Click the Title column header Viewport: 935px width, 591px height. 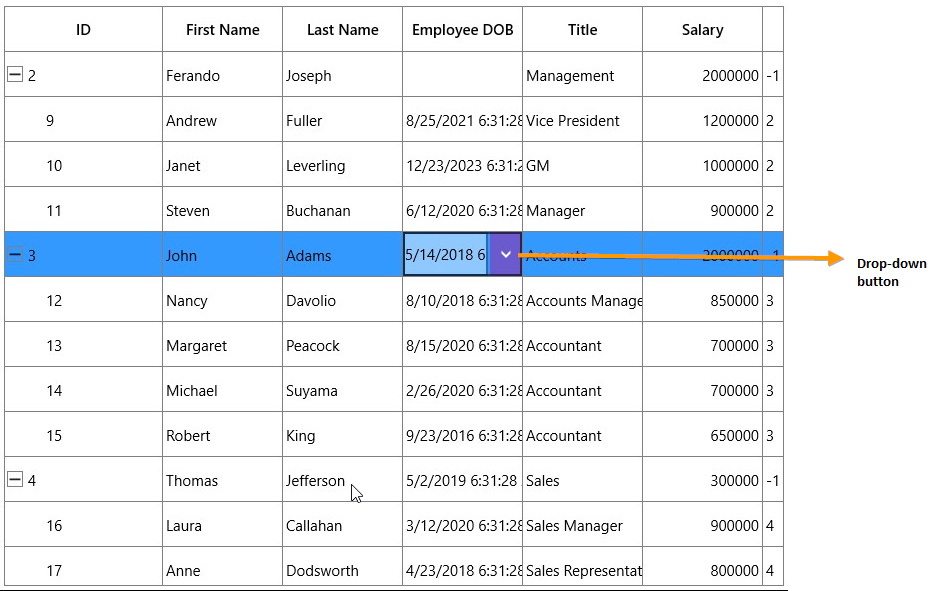(x=582, y=29)
